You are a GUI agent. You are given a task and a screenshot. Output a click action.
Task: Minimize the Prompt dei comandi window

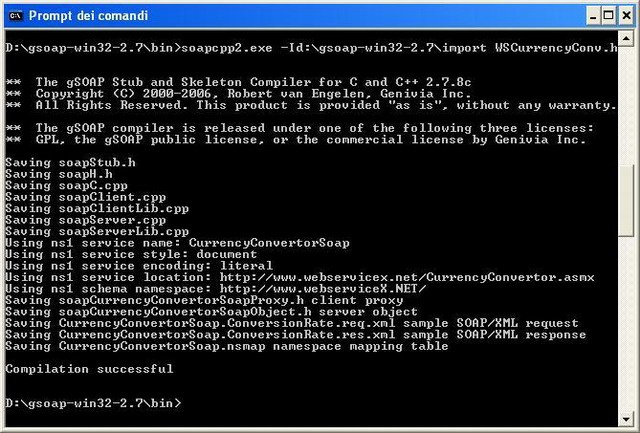(x=593, y=16)
